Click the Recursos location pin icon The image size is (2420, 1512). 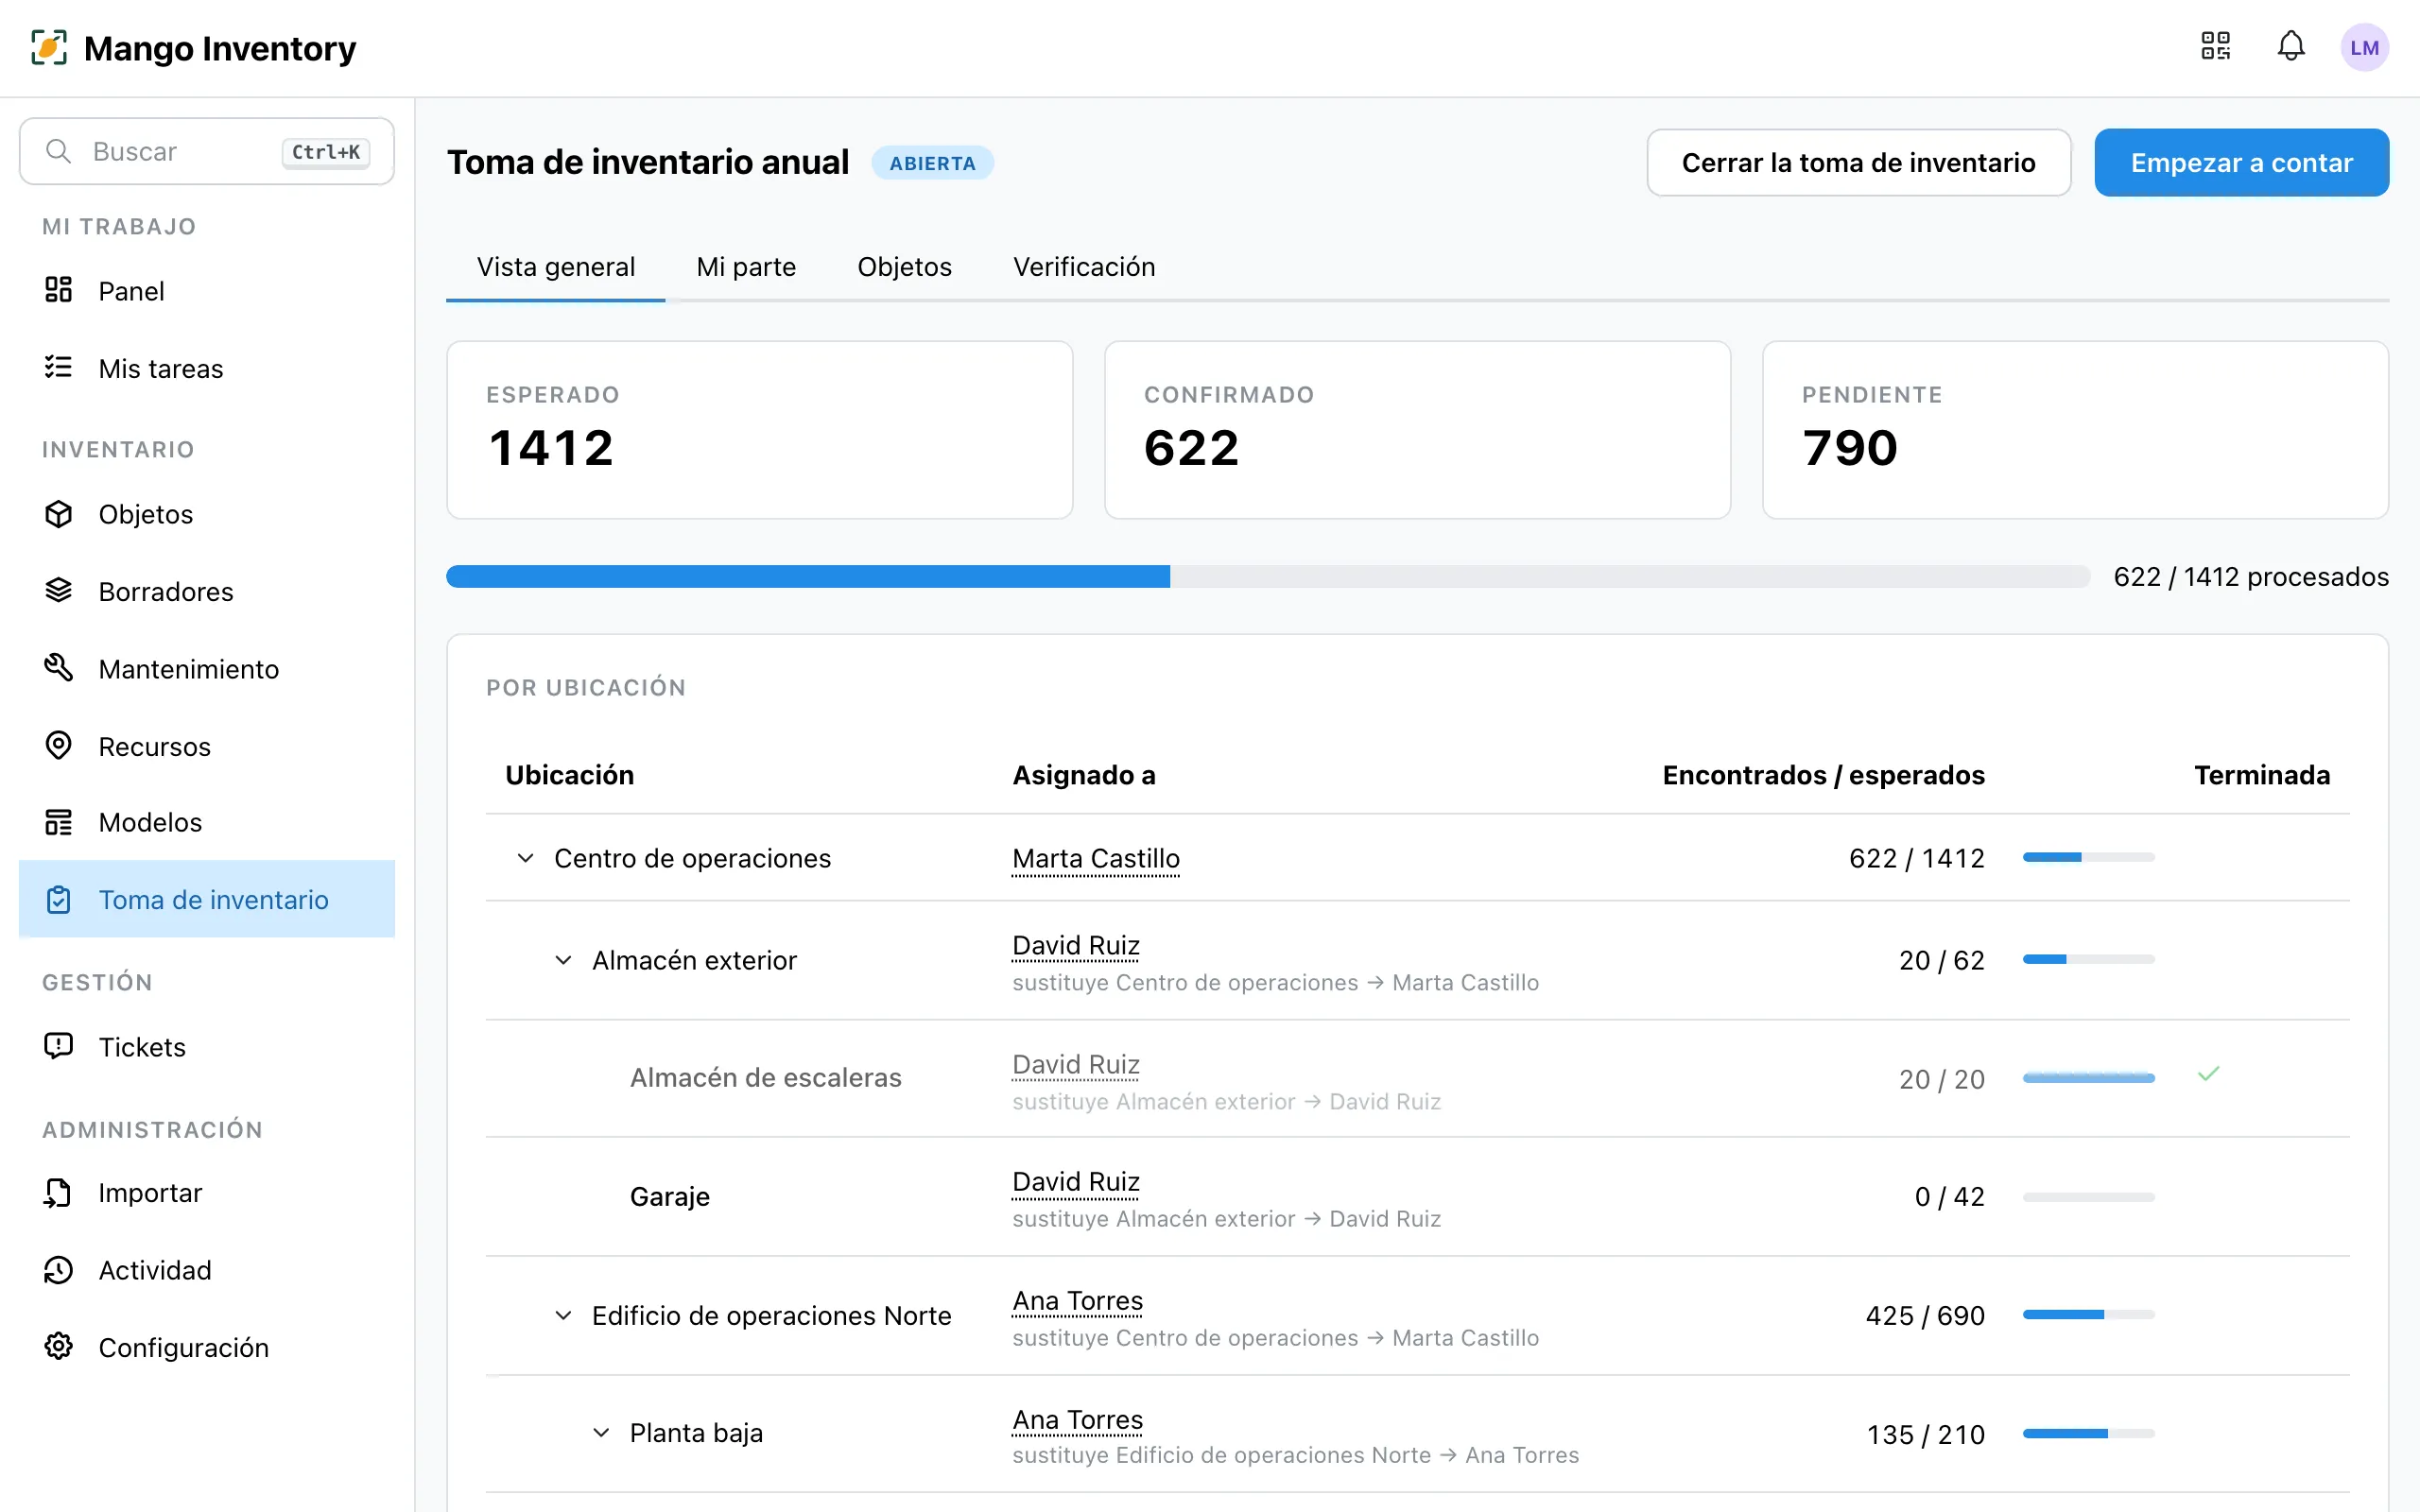pos(59,746)
